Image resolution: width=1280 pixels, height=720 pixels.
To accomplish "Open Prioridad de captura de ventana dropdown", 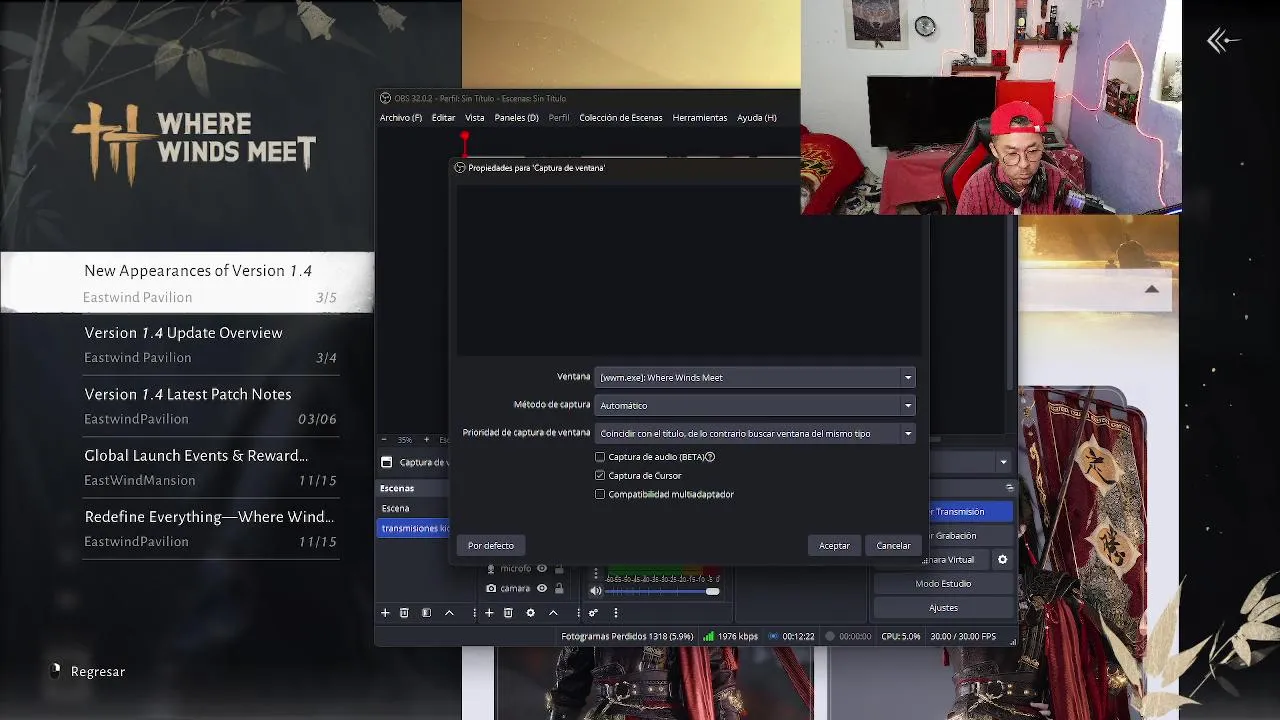I will 755,434.
